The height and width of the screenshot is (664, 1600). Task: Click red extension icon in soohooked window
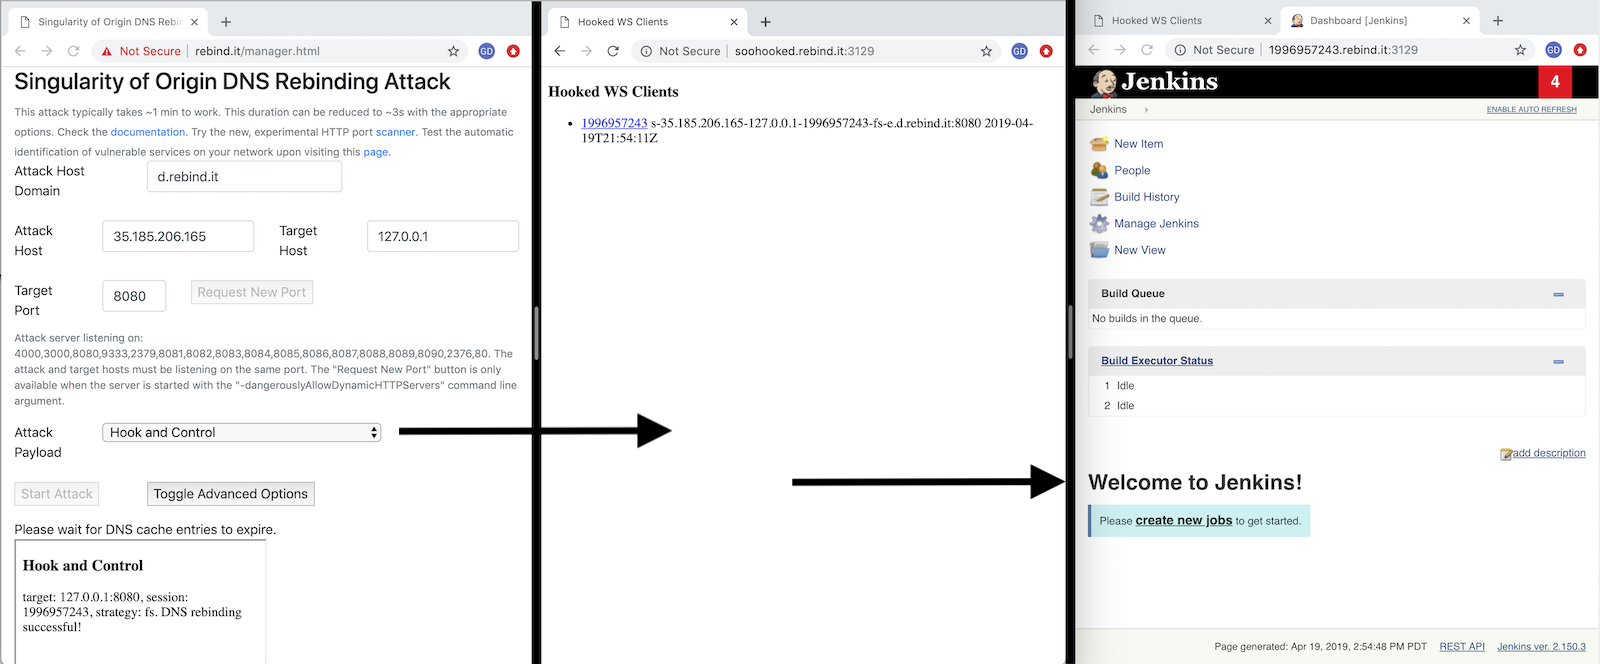coord(1046,51)
